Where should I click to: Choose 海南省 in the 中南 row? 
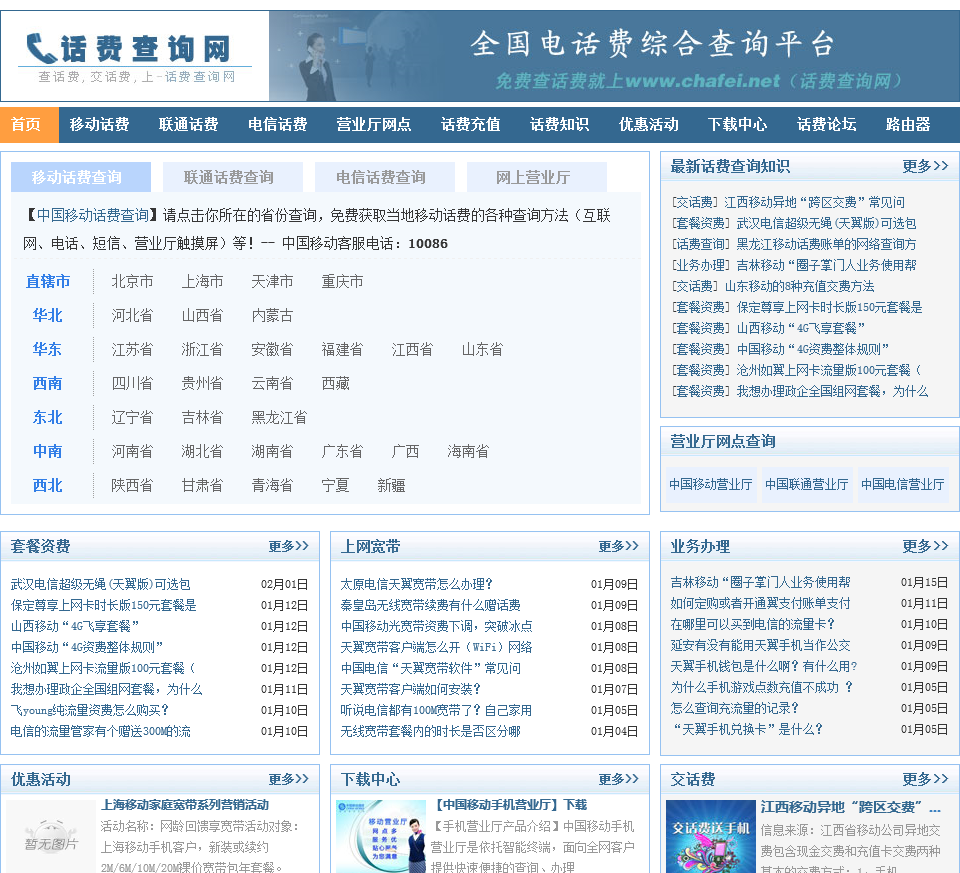point(468,452)
